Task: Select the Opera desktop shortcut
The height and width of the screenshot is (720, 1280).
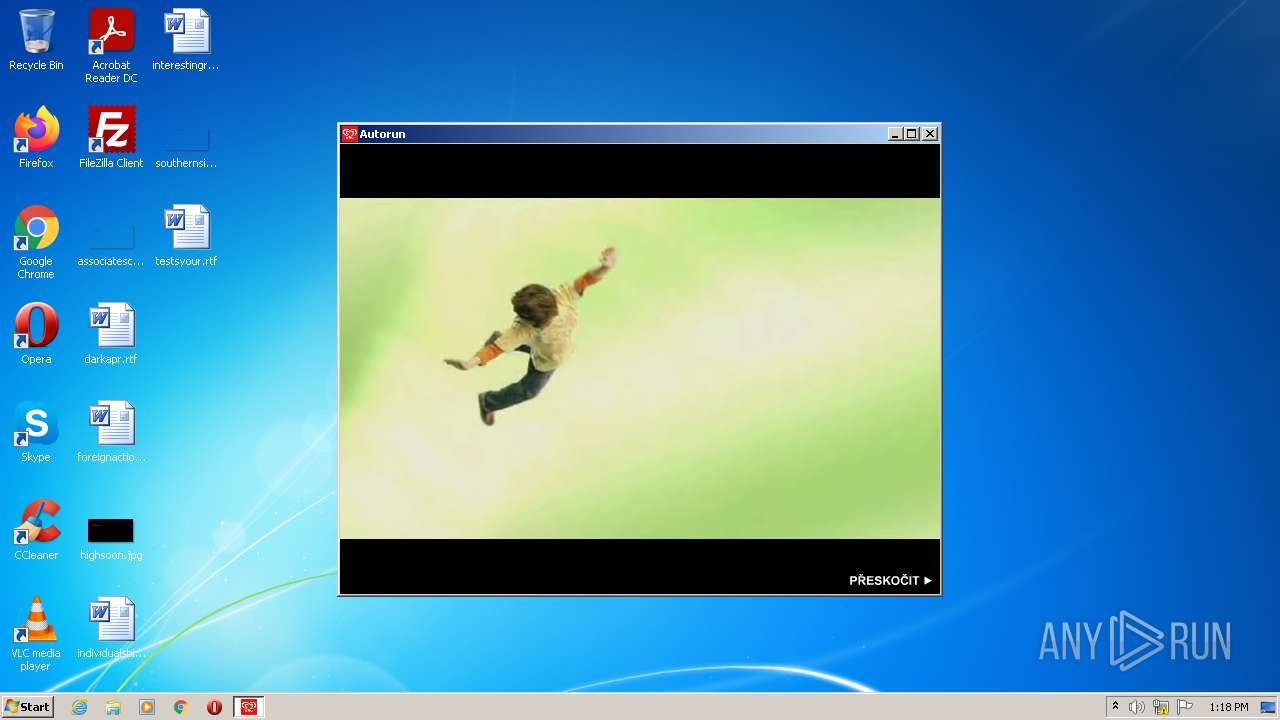Action: pos(36,334)
